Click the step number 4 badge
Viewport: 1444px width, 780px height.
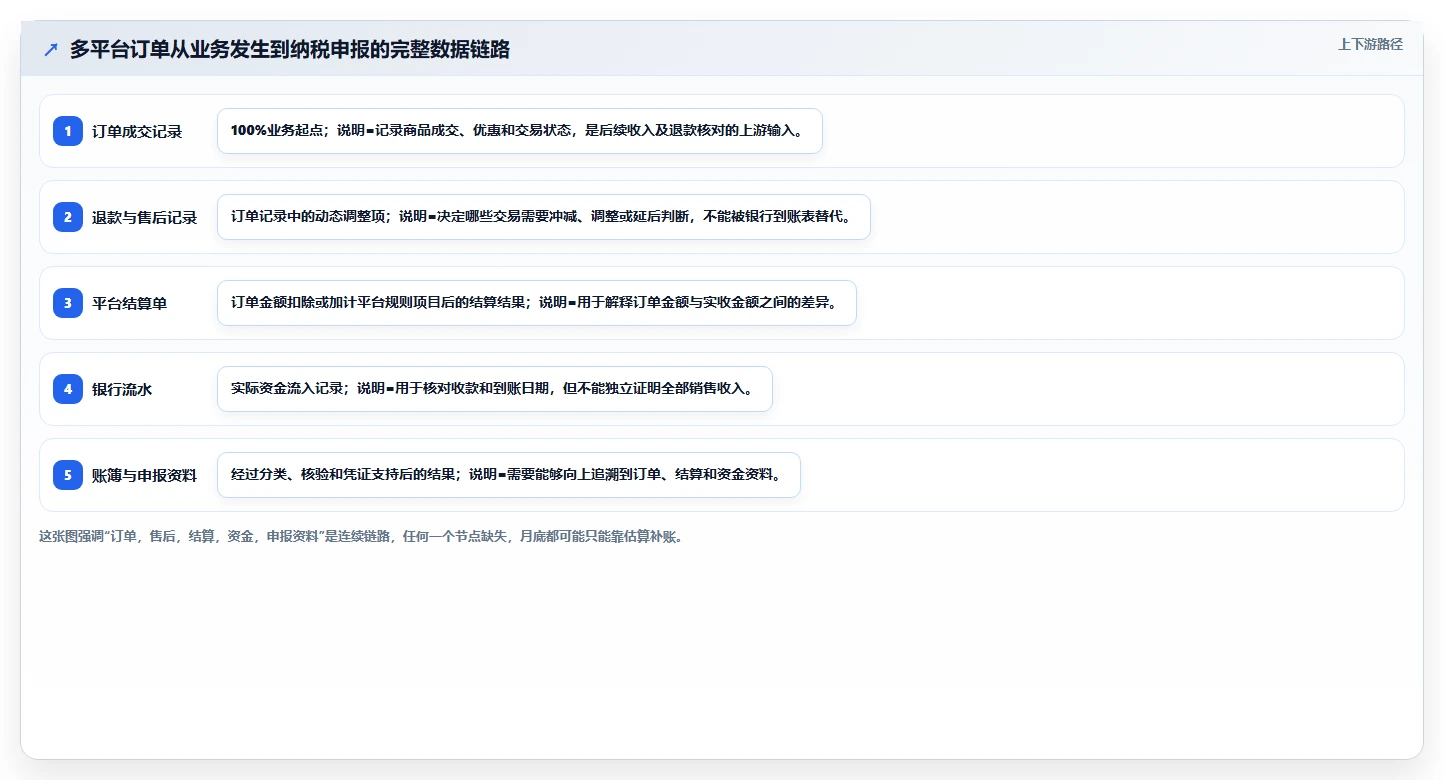pos(68,389)
